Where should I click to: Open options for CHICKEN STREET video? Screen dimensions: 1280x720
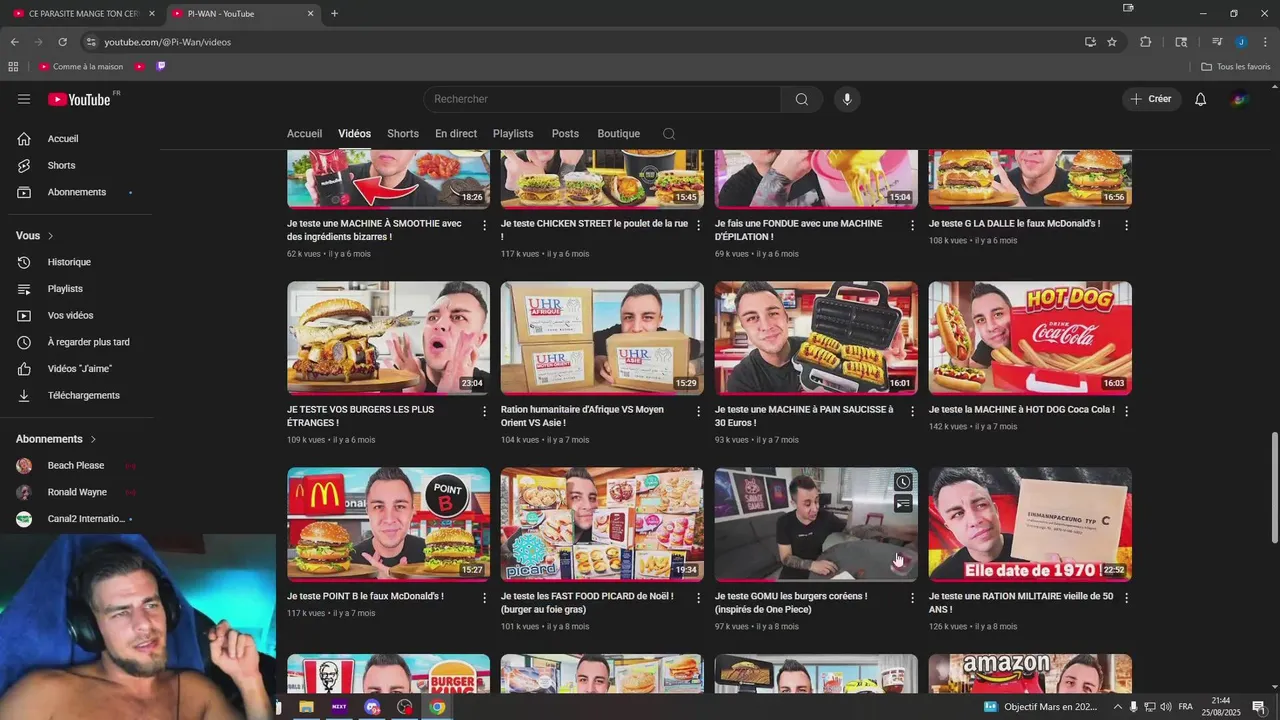coord(699,225)
